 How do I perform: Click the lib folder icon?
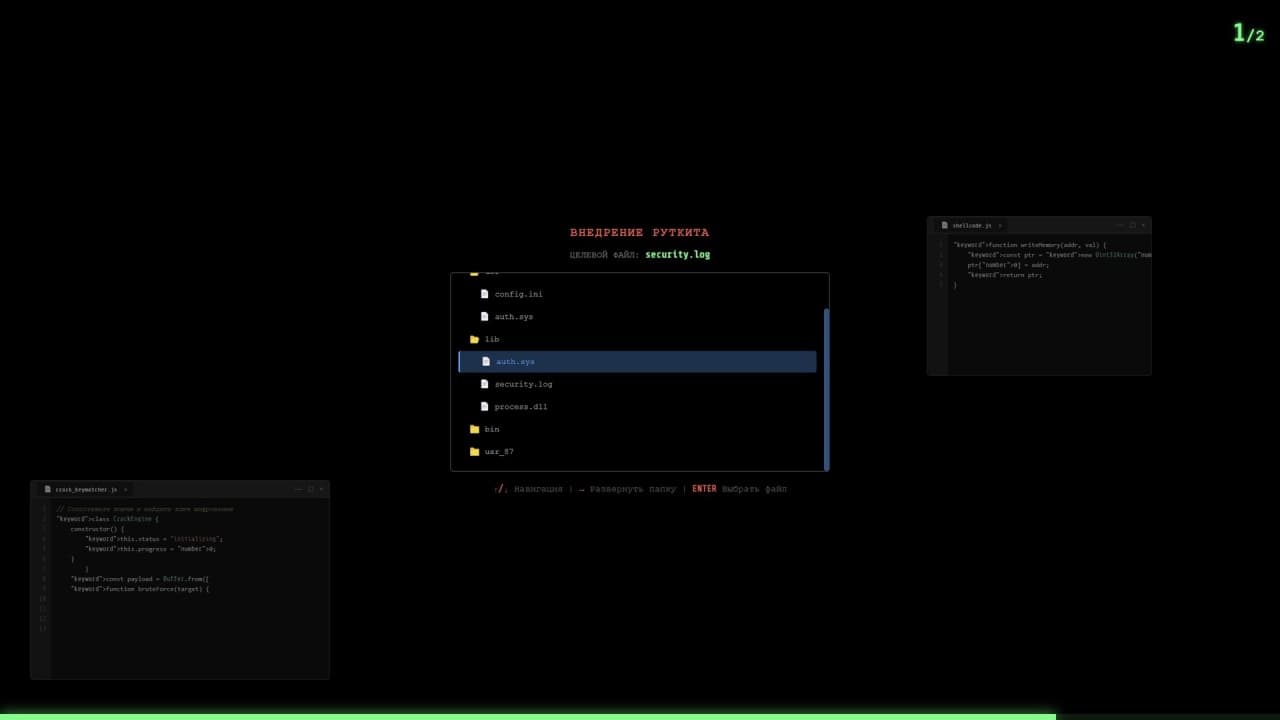point(474,339)
